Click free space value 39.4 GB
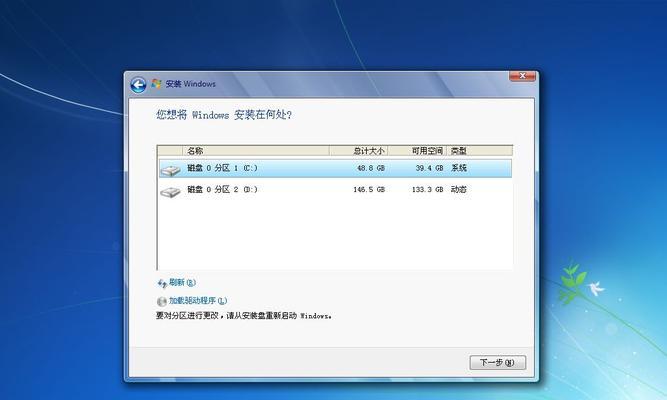The height and width of the screenshot is (400, 667). pyautogui.click(x=429, y=168)
